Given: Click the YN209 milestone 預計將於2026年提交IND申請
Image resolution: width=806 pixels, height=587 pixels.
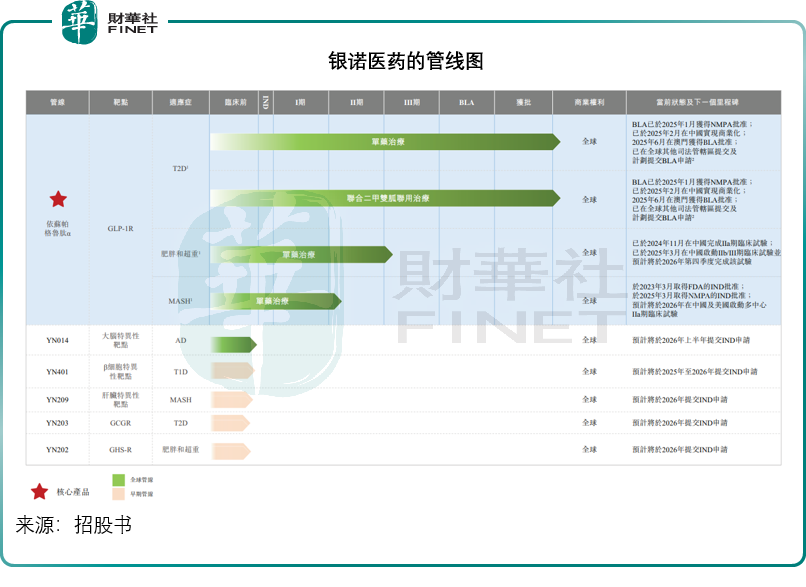Looking at the screenshot, I should tap(680, 399).
